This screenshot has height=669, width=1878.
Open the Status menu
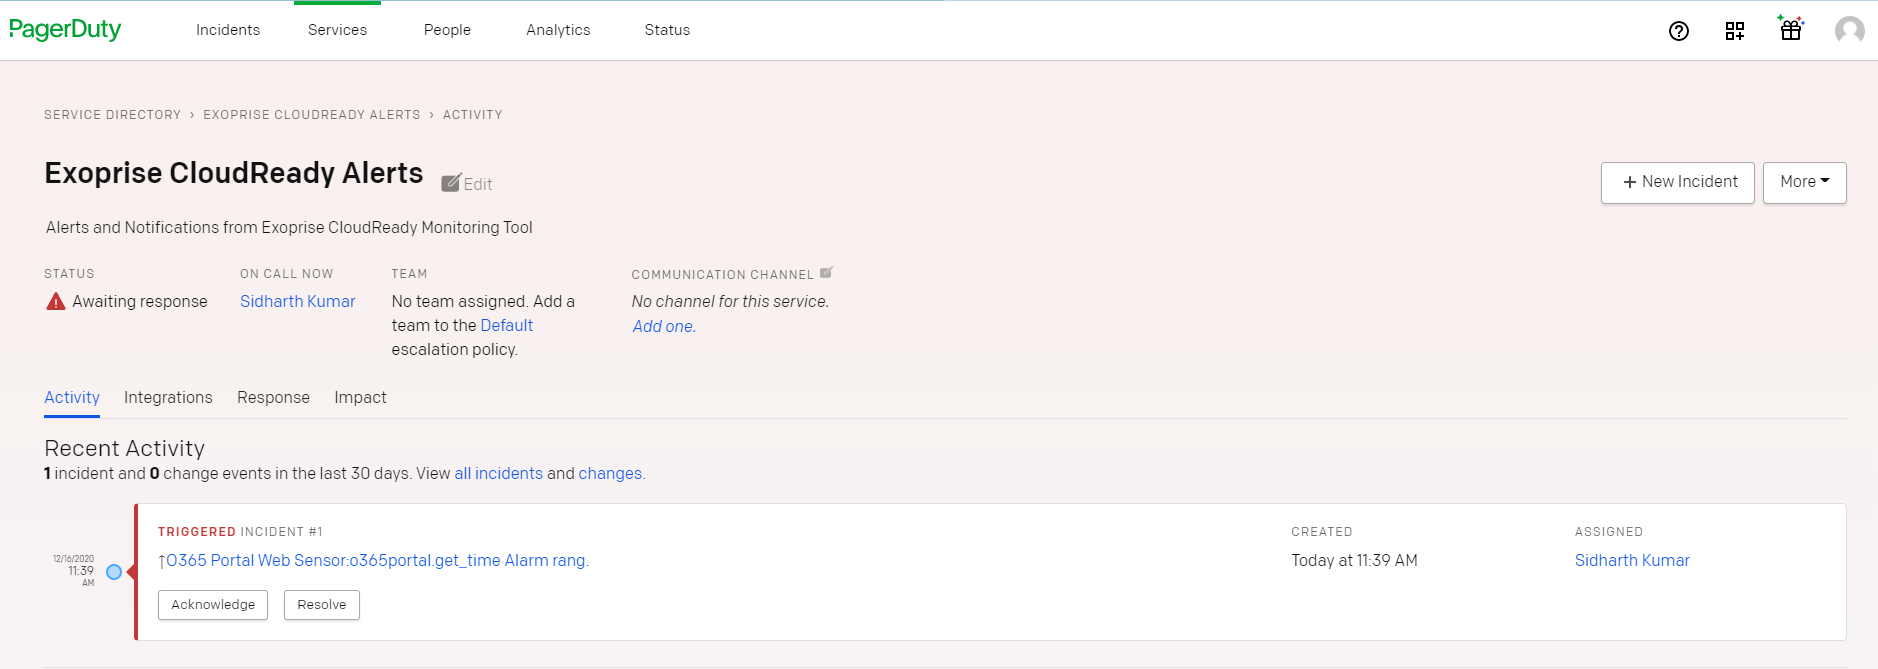(667, 30)
